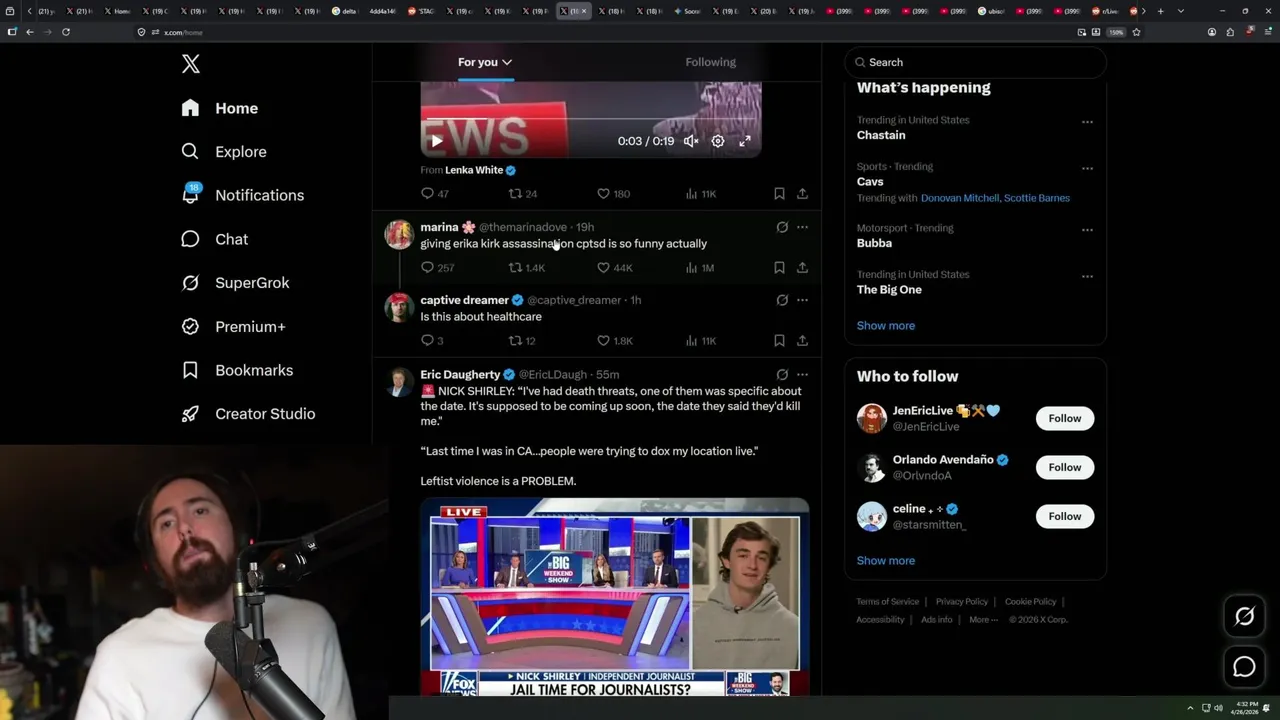The height and width of the screenshot is (720, 1280).
Task: Share marina's post
Action: click(x=802, y=268)
